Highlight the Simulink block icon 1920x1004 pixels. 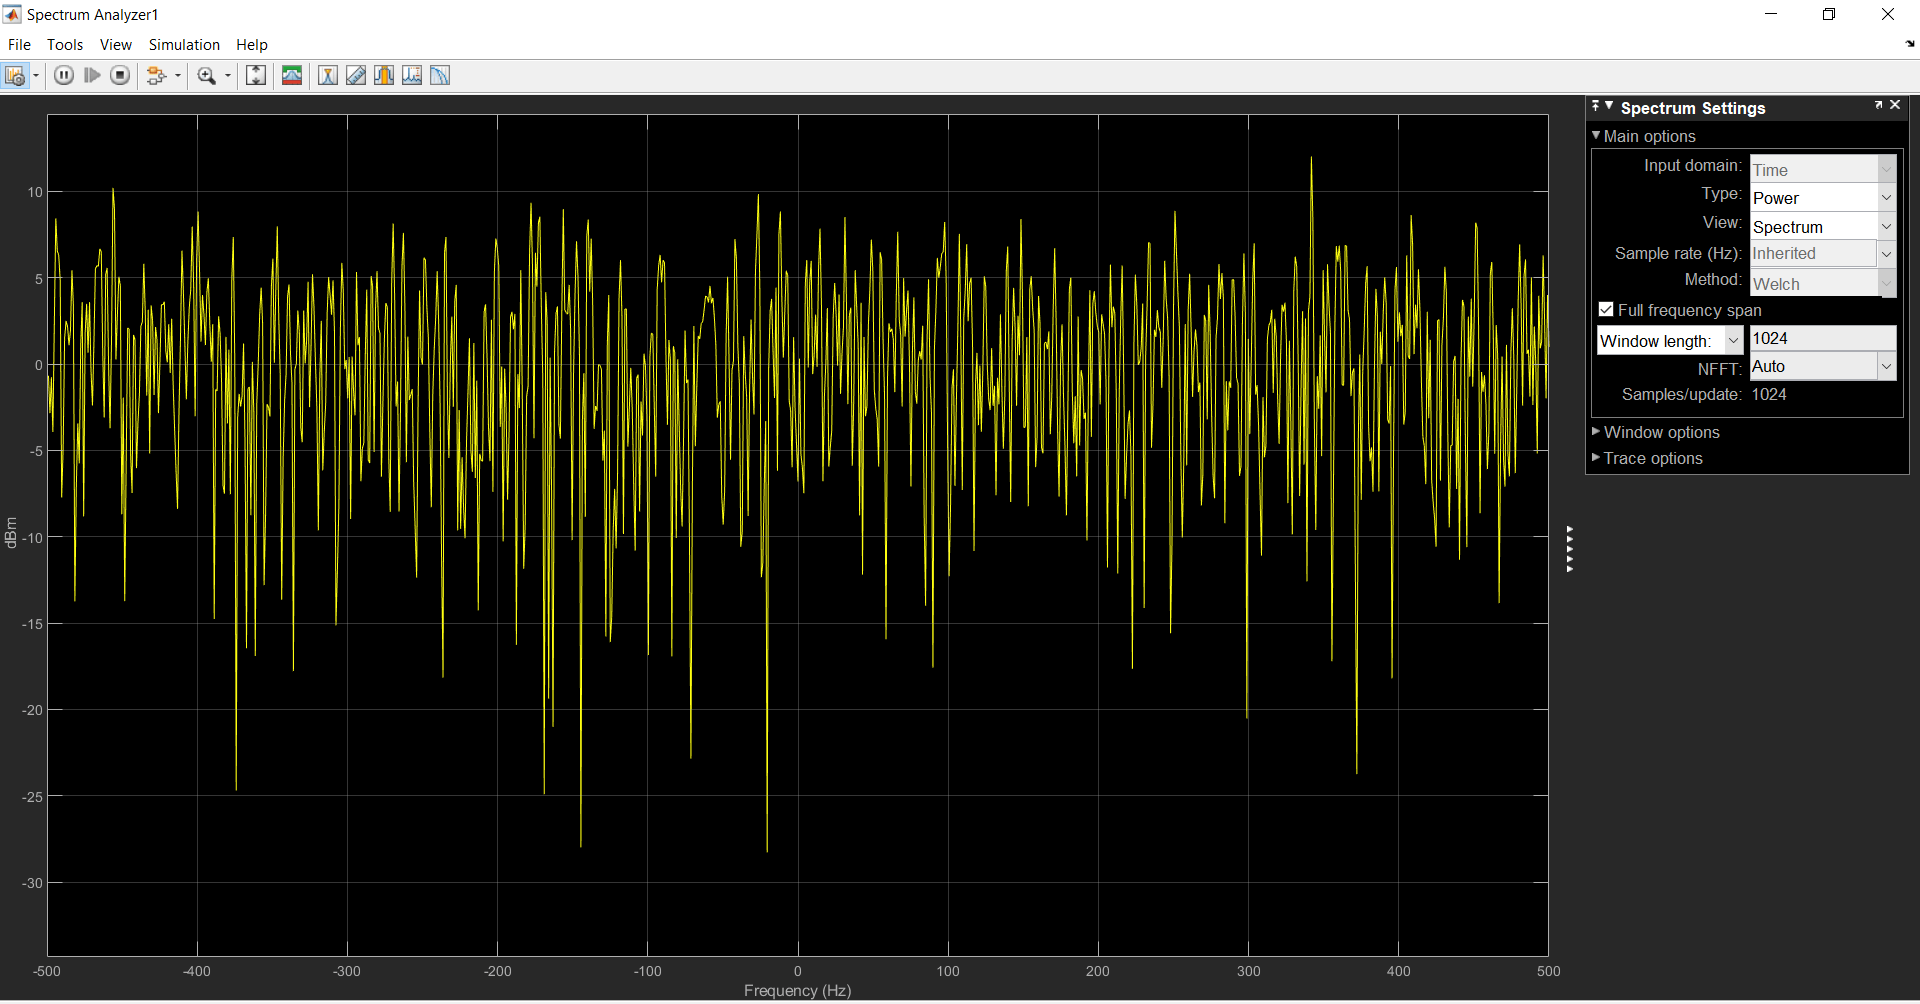156,76
